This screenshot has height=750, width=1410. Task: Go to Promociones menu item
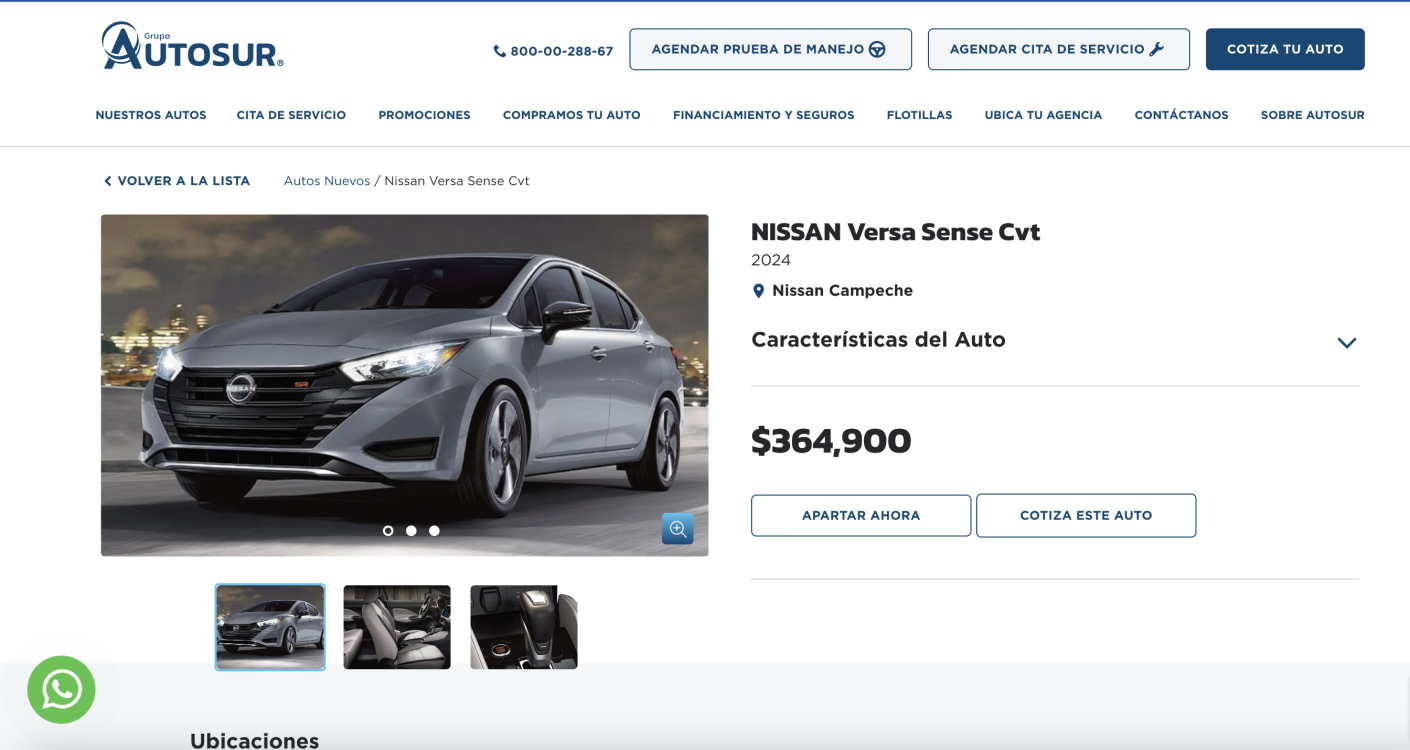point(424,115)
